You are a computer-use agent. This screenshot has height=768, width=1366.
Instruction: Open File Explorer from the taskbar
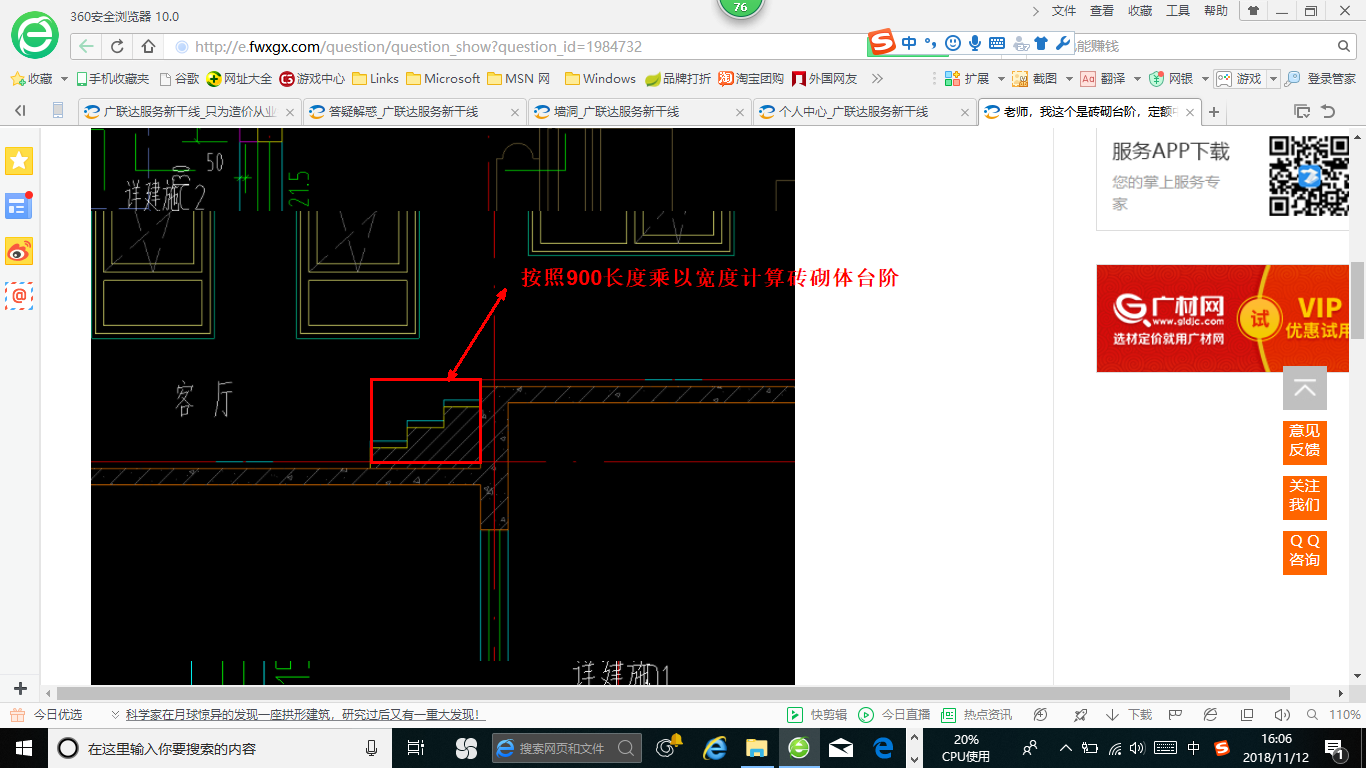click(x=756, y=747)
